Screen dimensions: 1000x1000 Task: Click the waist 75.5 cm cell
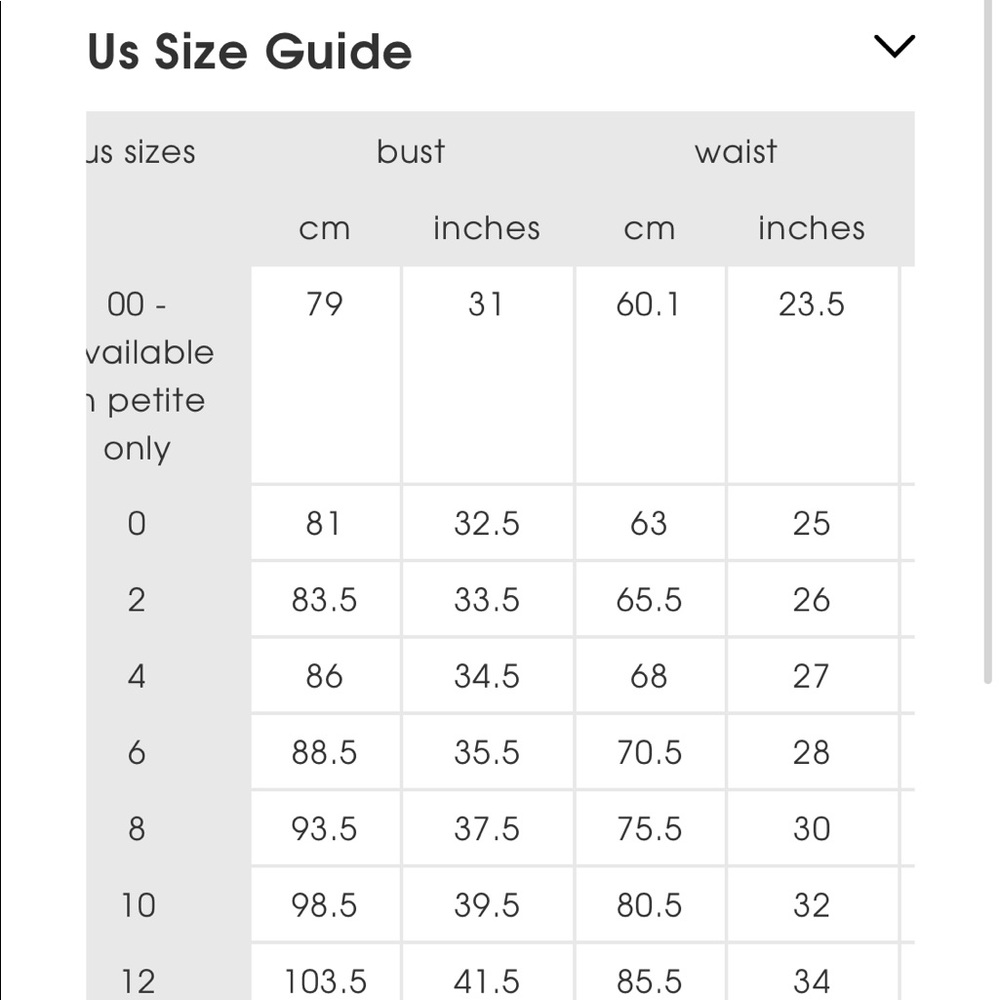[649, 829]
